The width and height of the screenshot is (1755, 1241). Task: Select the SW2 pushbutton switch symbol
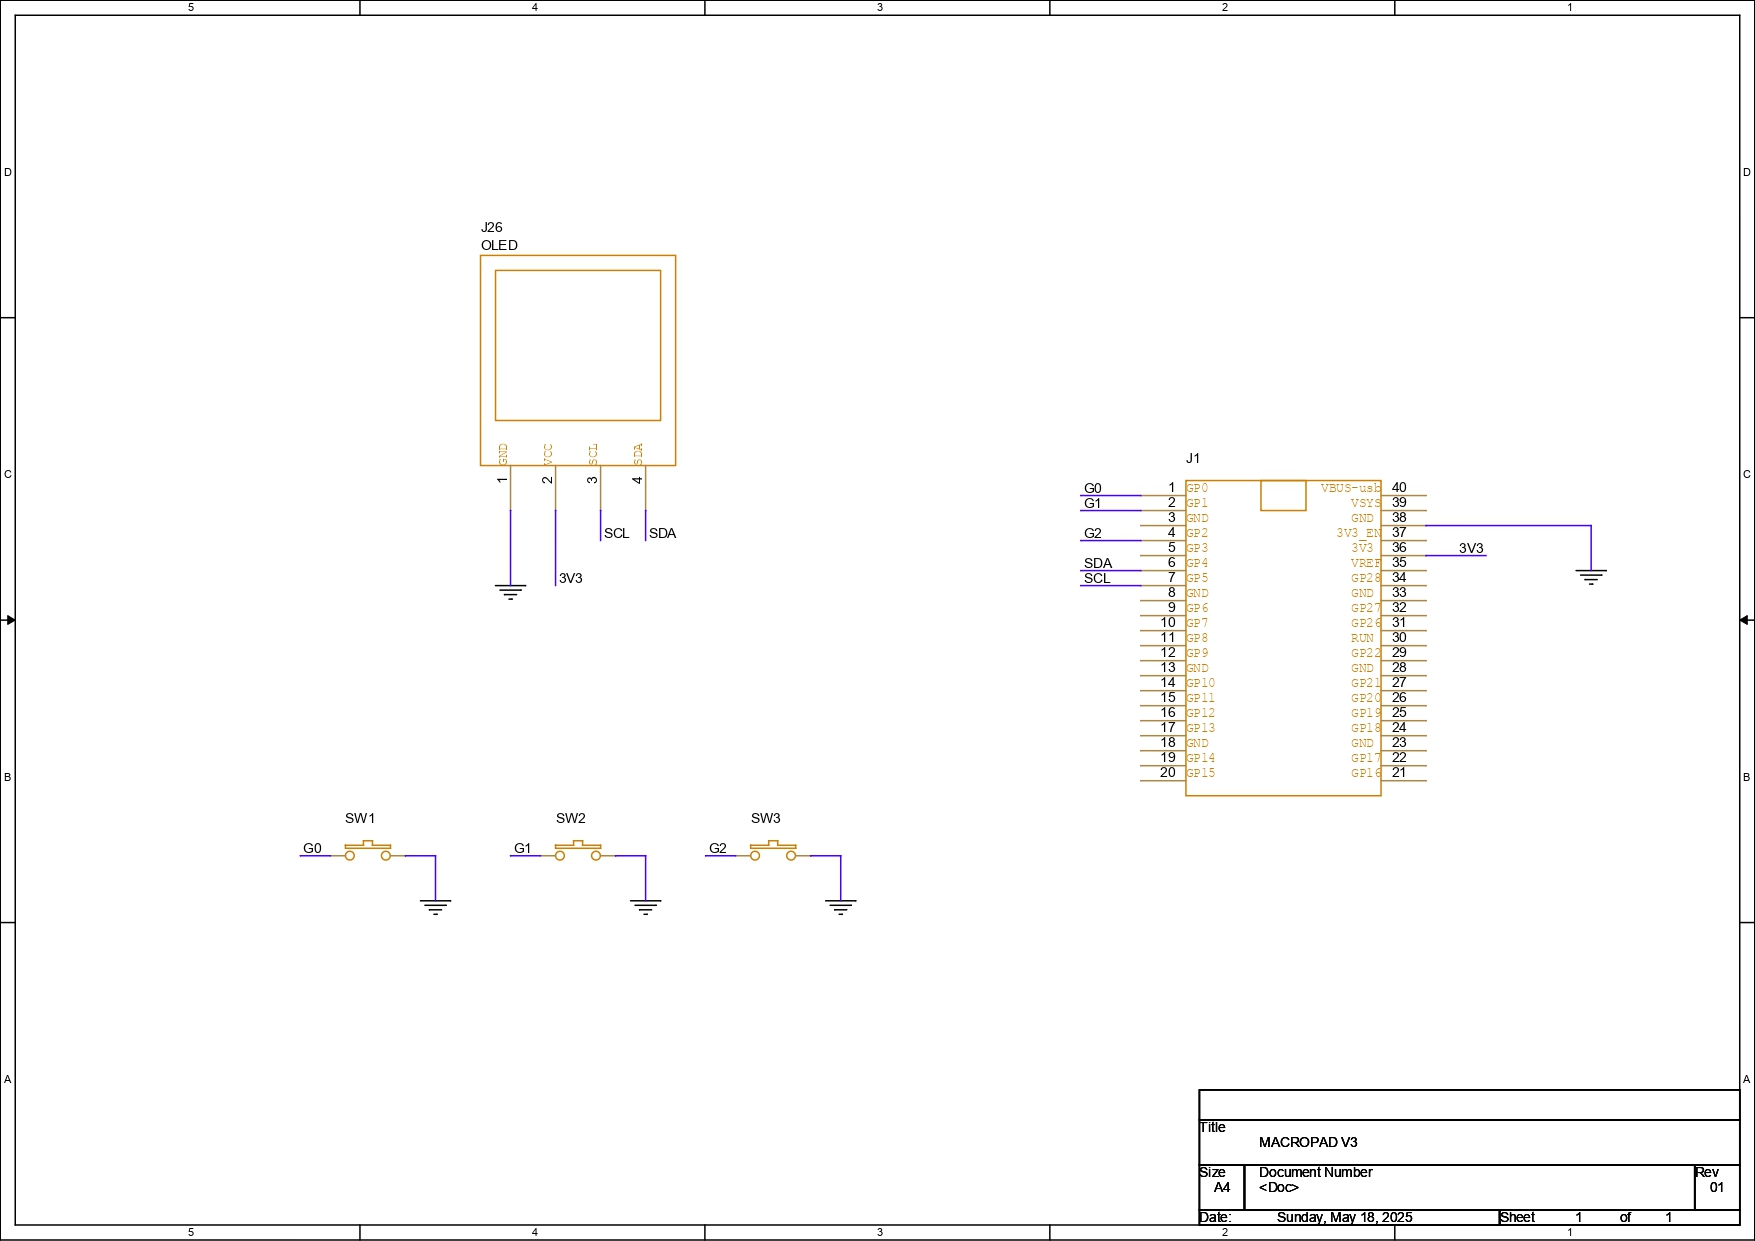tap(578, 851)
